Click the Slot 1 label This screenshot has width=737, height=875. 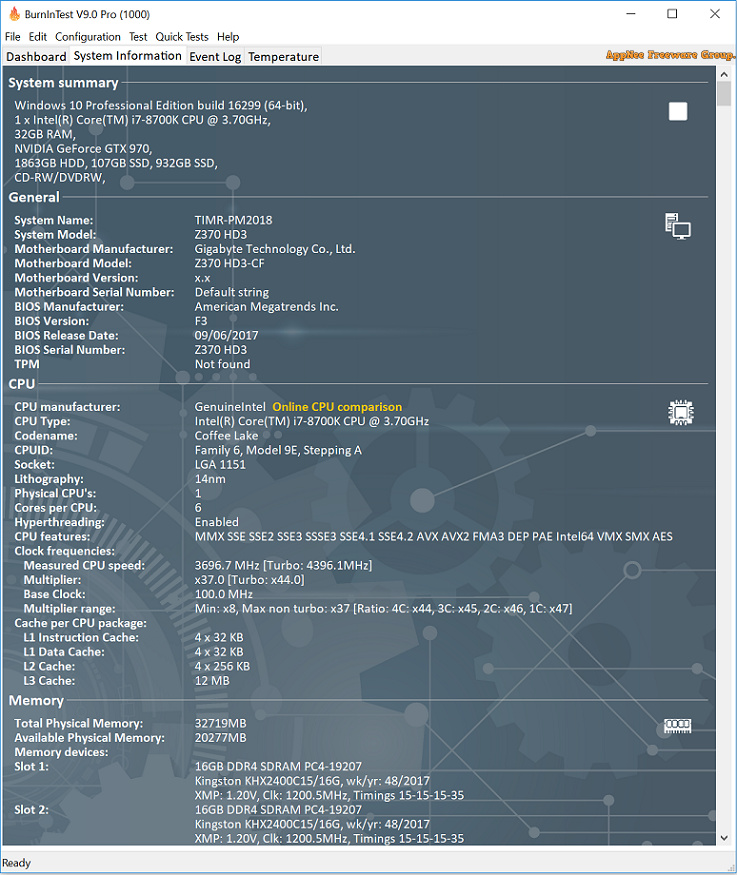coord(31,767)
